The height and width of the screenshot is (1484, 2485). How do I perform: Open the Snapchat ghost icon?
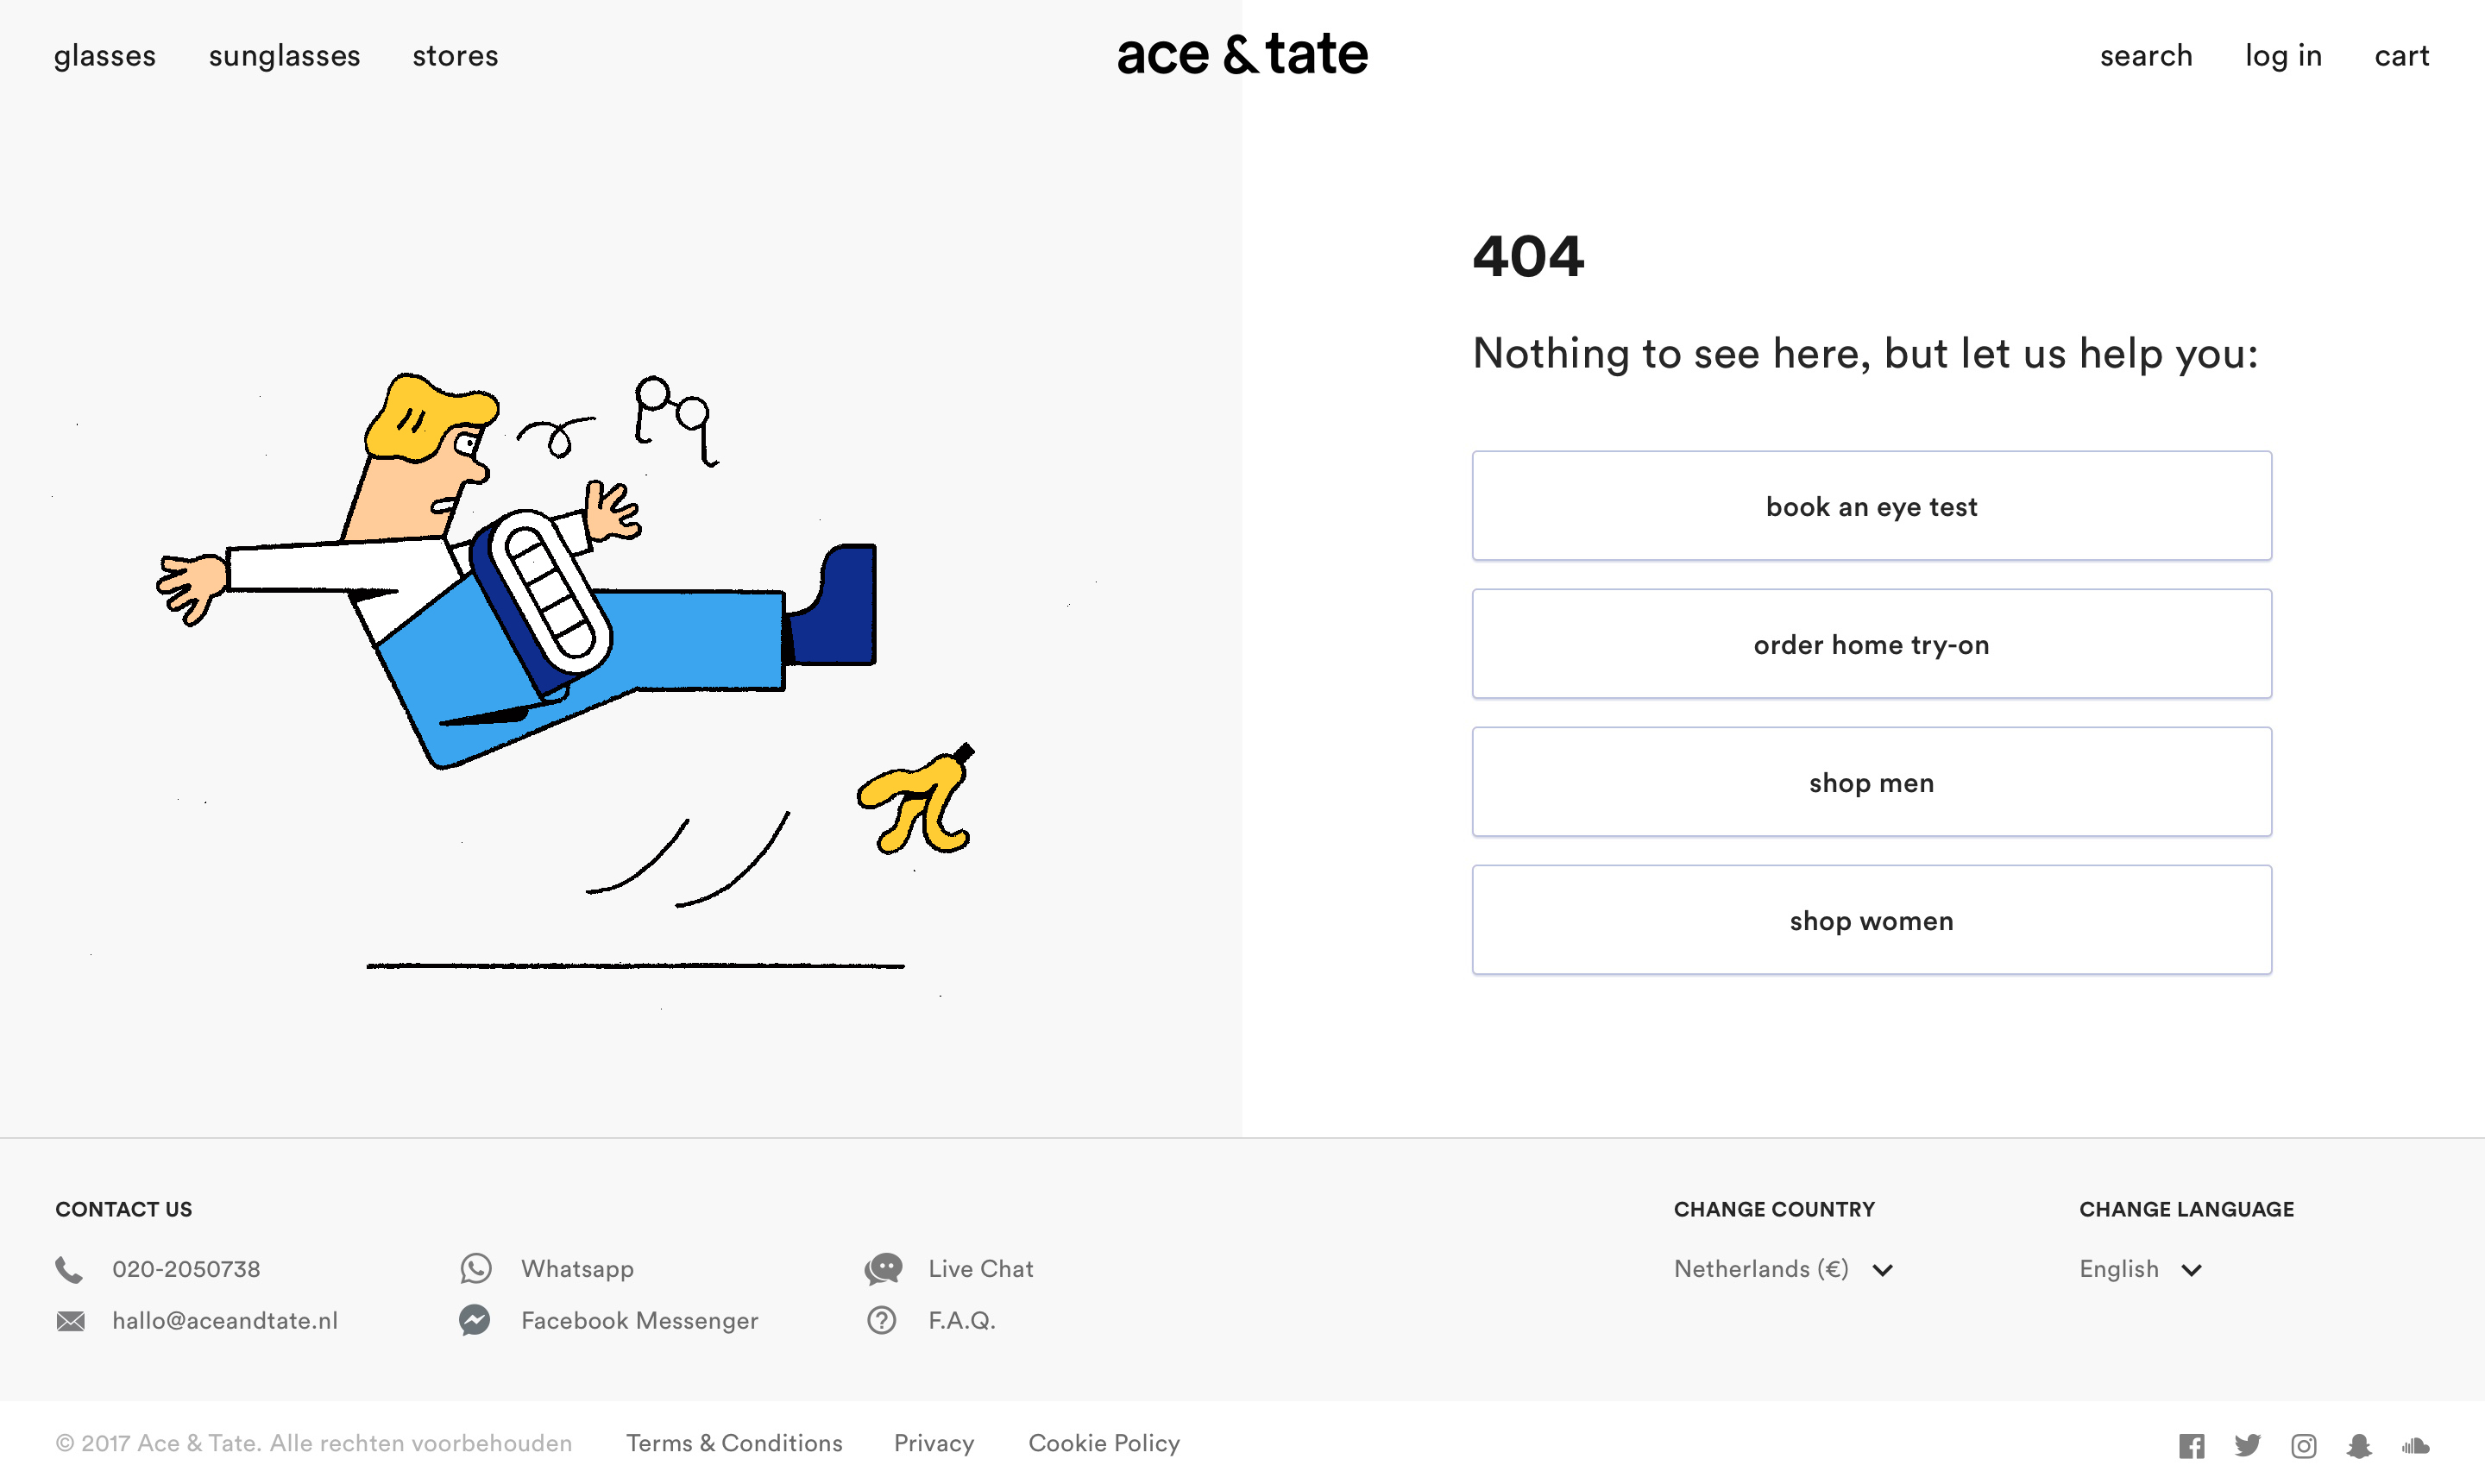tap(2359, 1446)
